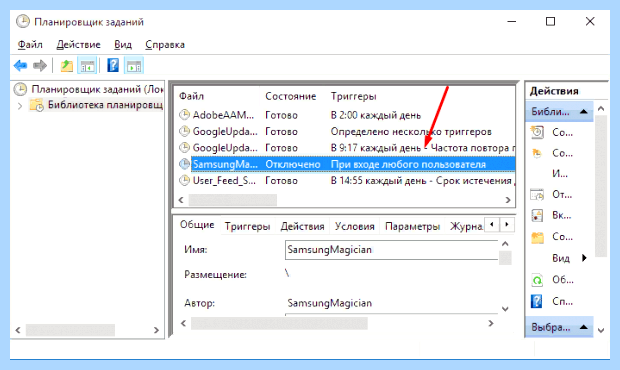Click the up-one-level folder toolbar icon
Screen dimensions: 620x370
point(67,66)
